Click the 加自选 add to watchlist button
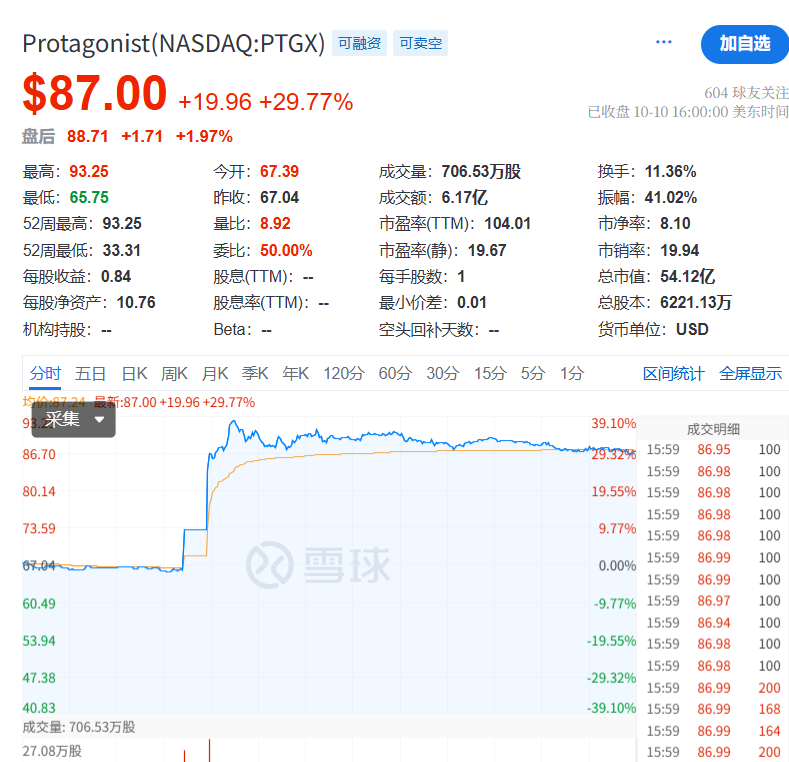Screen dimensions: 789x762 point(745,43)
